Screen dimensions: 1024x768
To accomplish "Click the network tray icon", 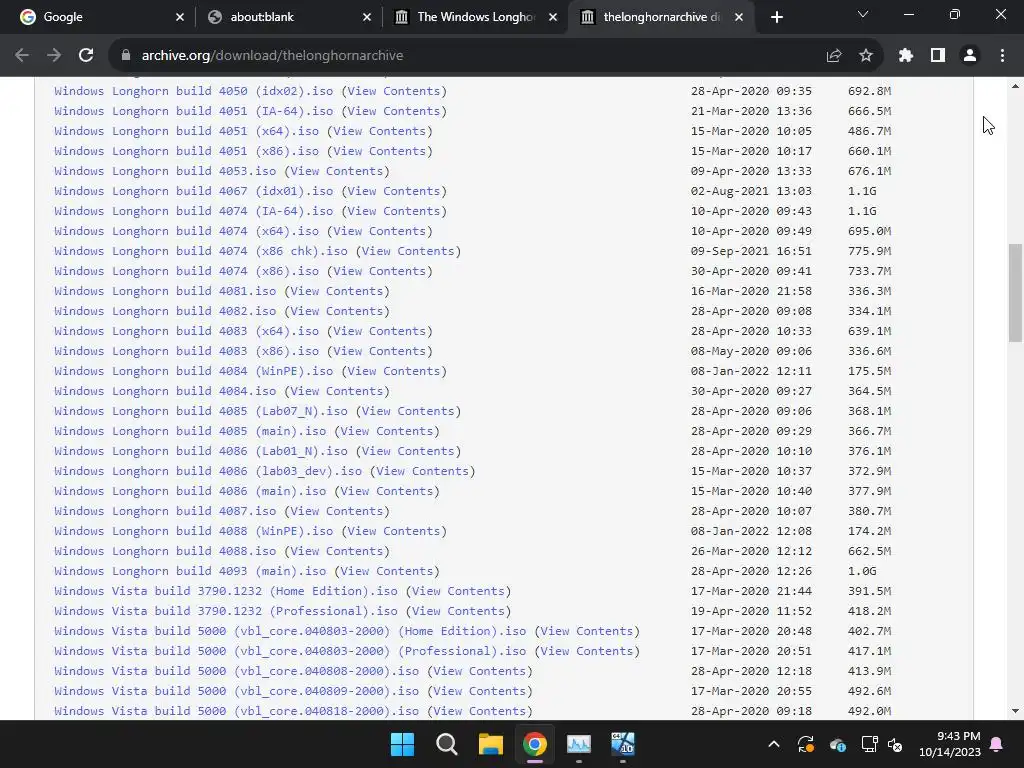I will pos(869,744).
